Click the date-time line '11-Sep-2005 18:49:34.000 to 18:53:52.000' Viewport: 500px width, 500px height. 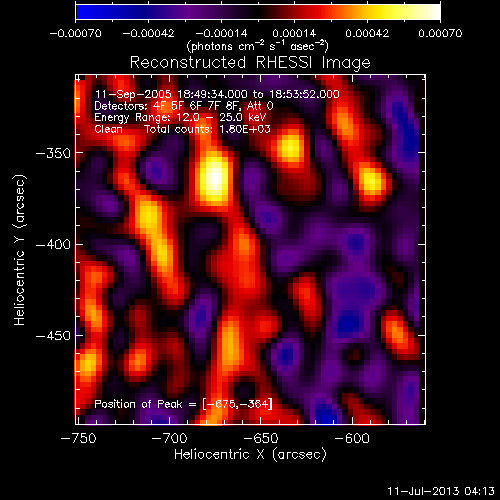[217, 94]
